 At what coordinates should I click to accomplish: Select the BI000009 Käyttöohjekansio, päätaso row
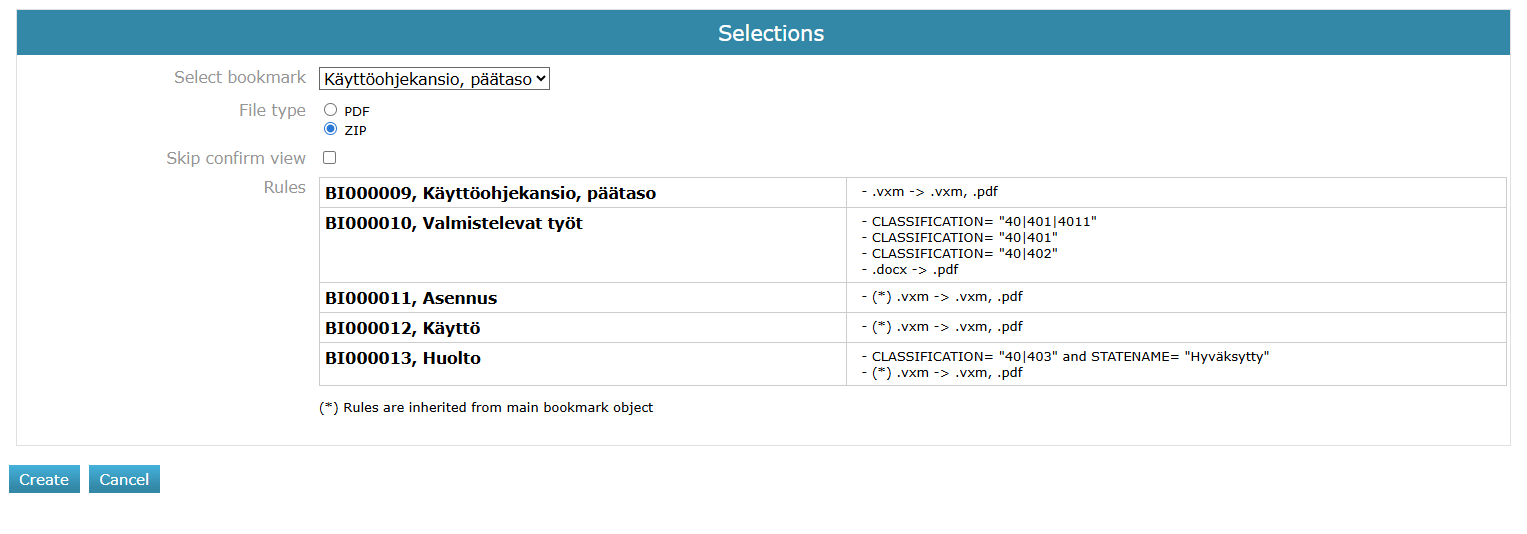click(x=490, y=193)
